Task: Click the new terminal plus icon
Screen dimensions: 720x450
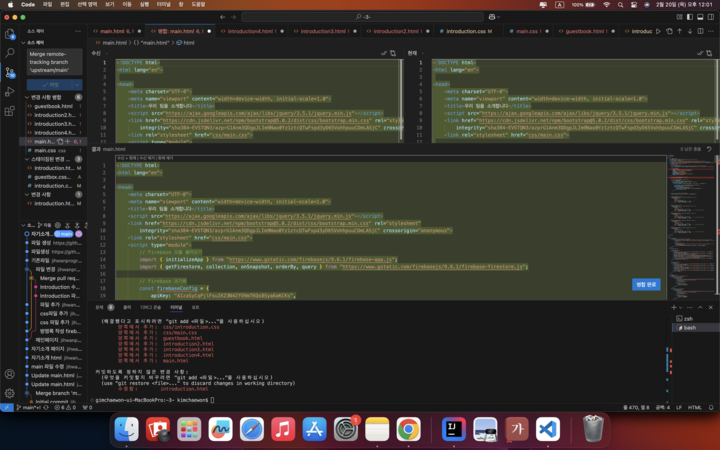Action: pyautogui.click(x=673, y=307)
